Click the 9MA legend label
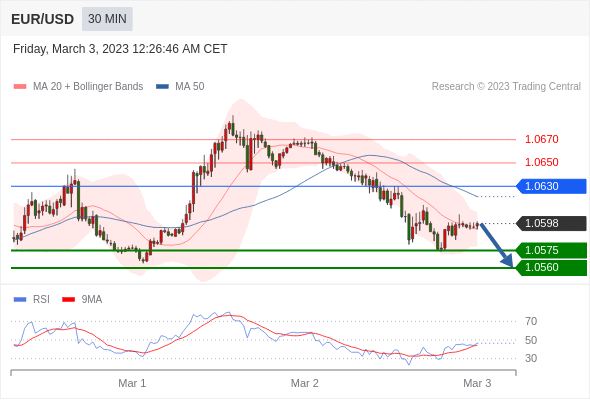The width and height of the screenshot is (590, 400). tap(92, 300)
